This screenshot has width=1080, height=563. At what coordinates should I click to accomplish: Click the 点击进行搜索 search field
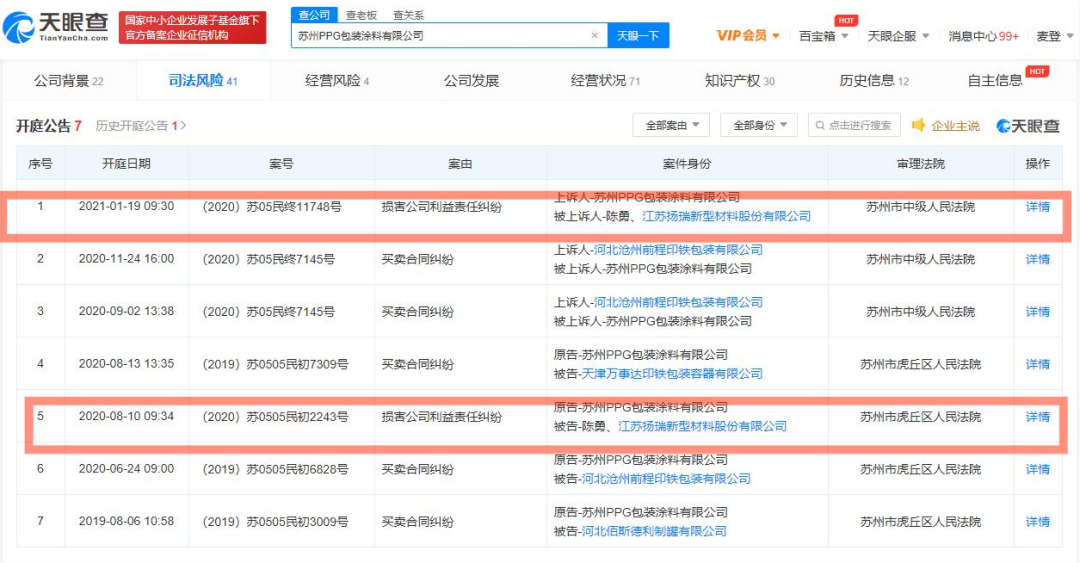[x=855, y=125]
